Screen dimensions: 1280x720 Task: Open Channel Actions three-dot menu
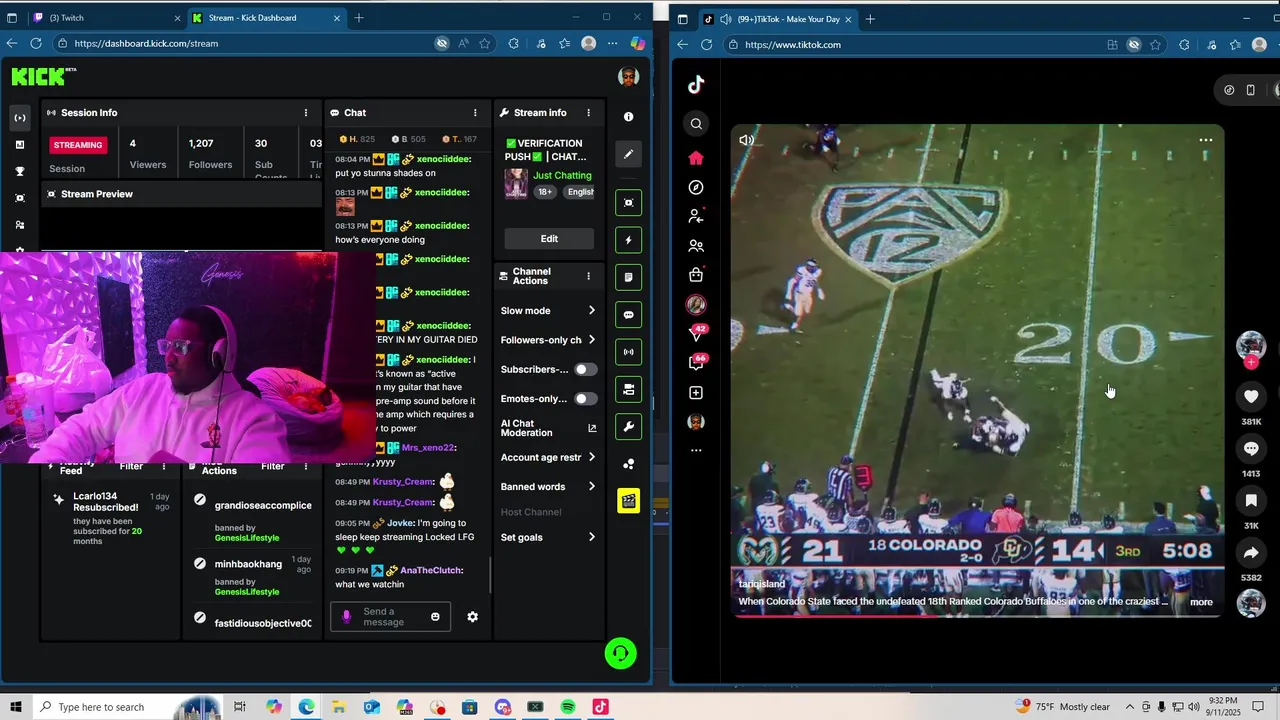click(x=588, y=276)
